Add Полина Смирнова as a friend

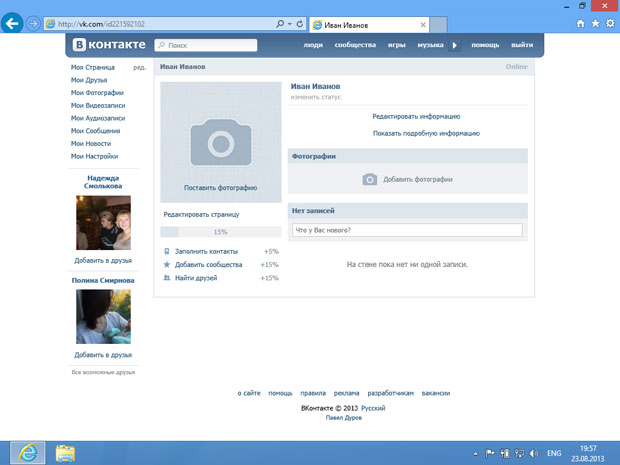click(x=103, y=355)
